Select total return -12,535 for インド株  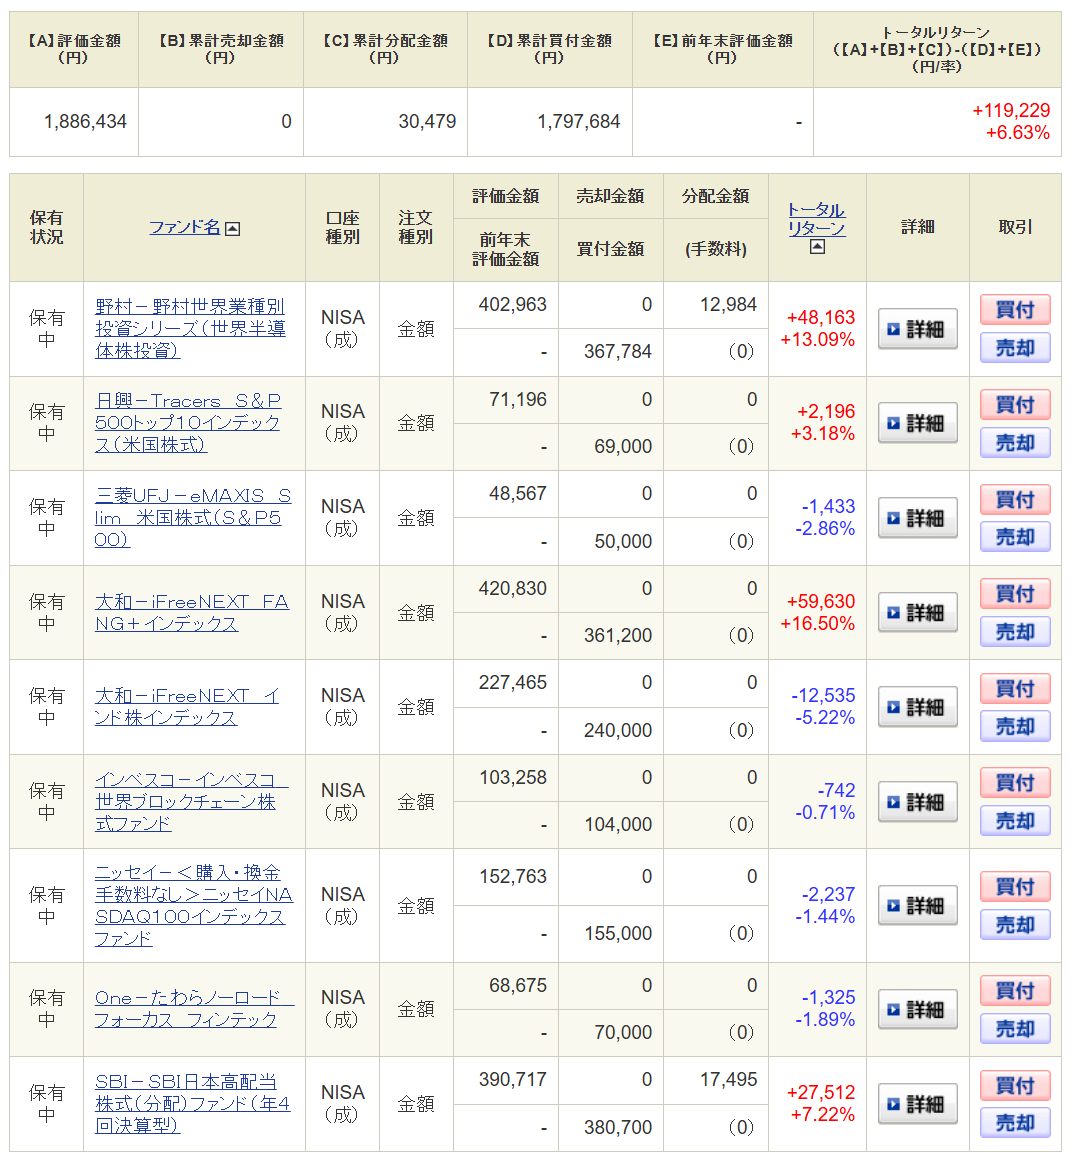[823, 695]
